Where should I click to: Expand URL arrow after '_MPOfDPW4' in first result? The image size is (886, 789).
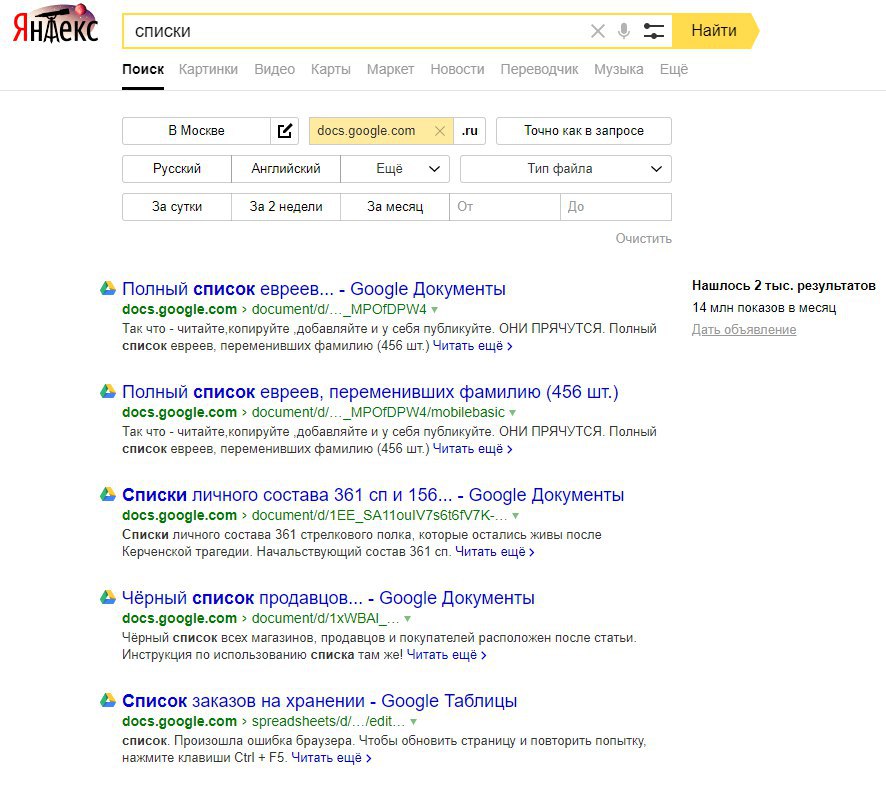point(435,310)
